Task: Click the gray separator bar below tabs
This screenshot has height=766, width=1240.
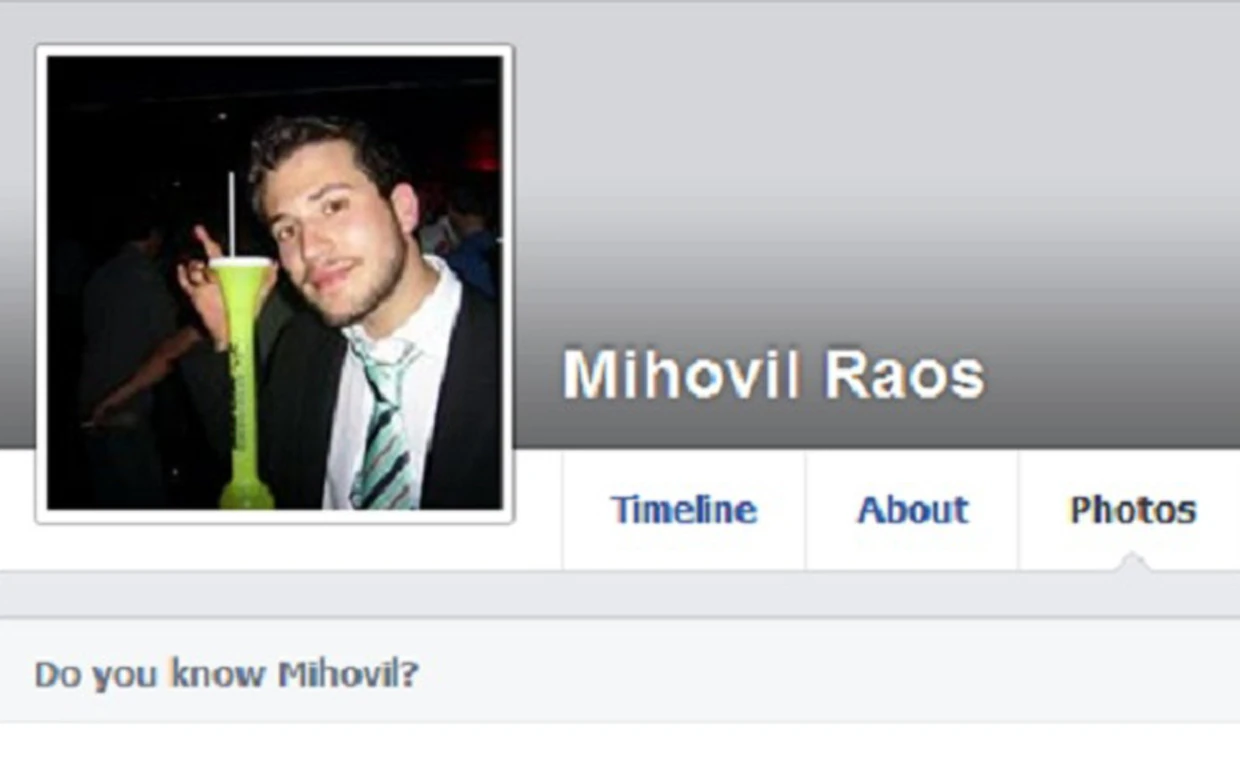Action: (x=620, y=594)
